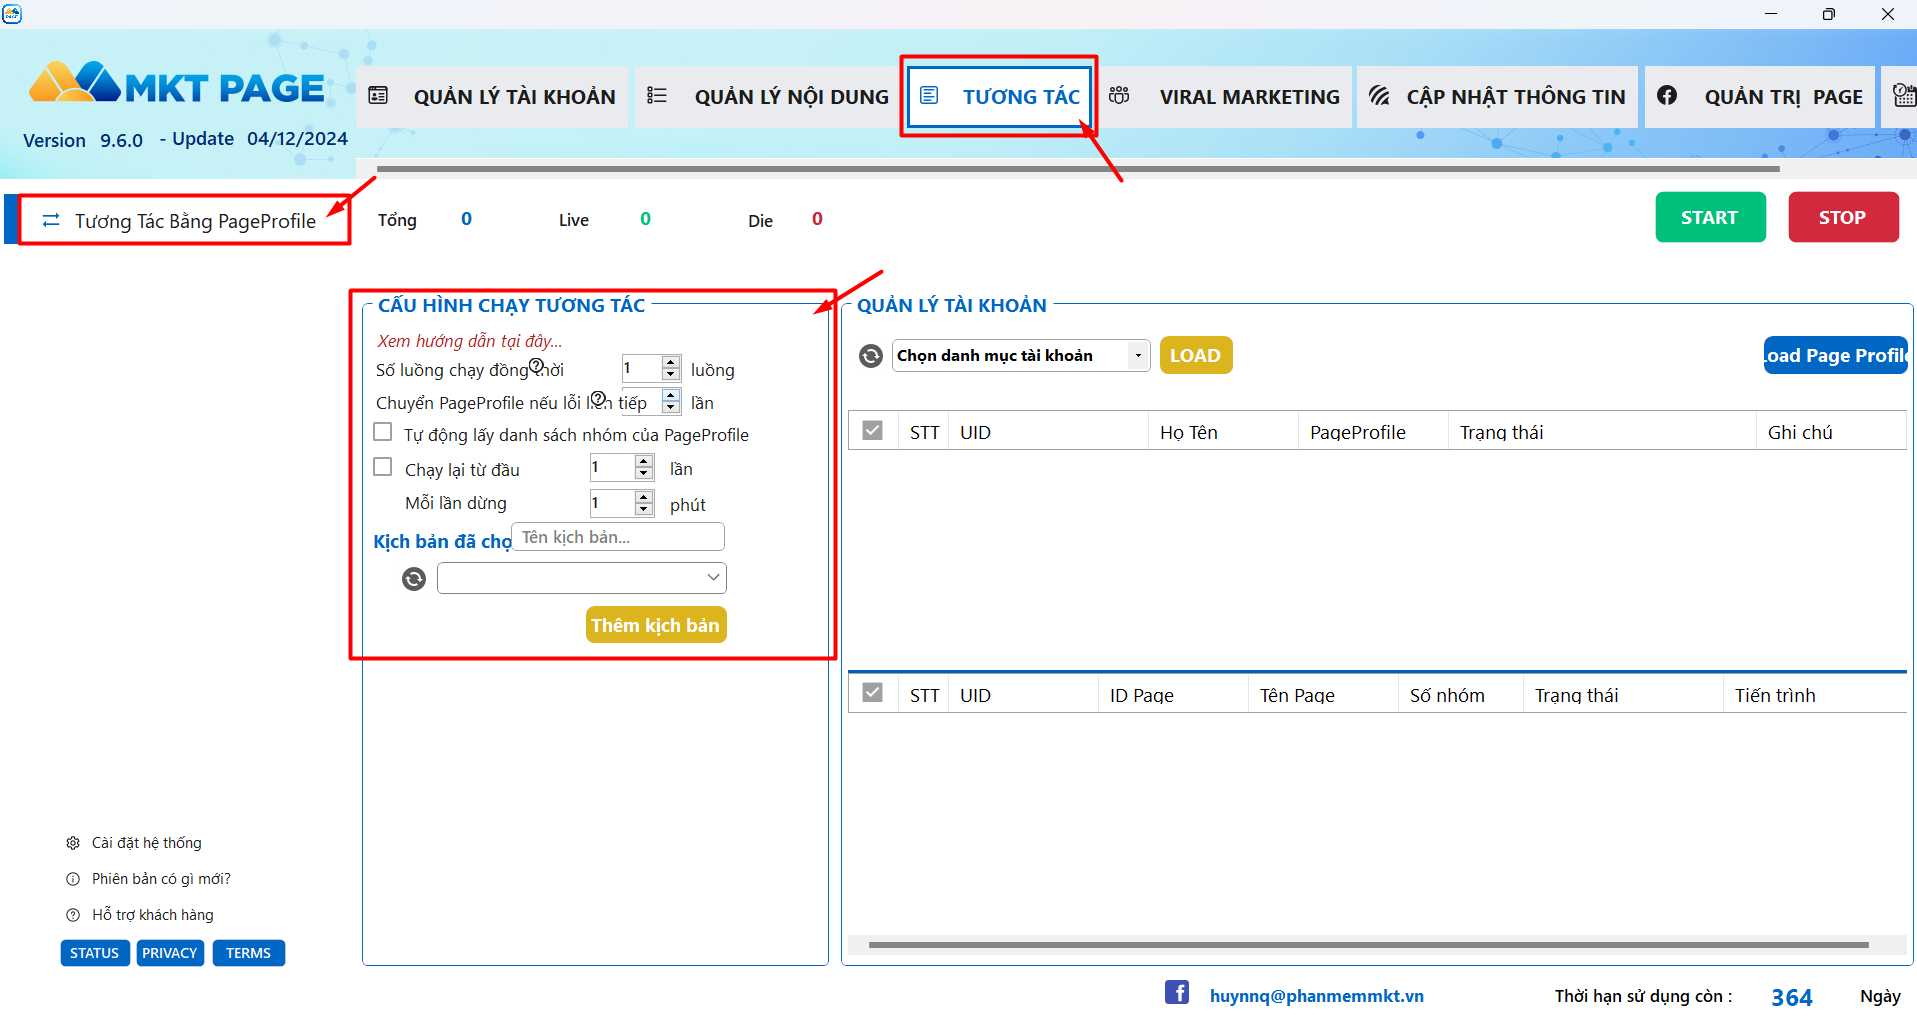Click the Tên Page column header
1917x1018 pixels.
[x=1322, y=695]
